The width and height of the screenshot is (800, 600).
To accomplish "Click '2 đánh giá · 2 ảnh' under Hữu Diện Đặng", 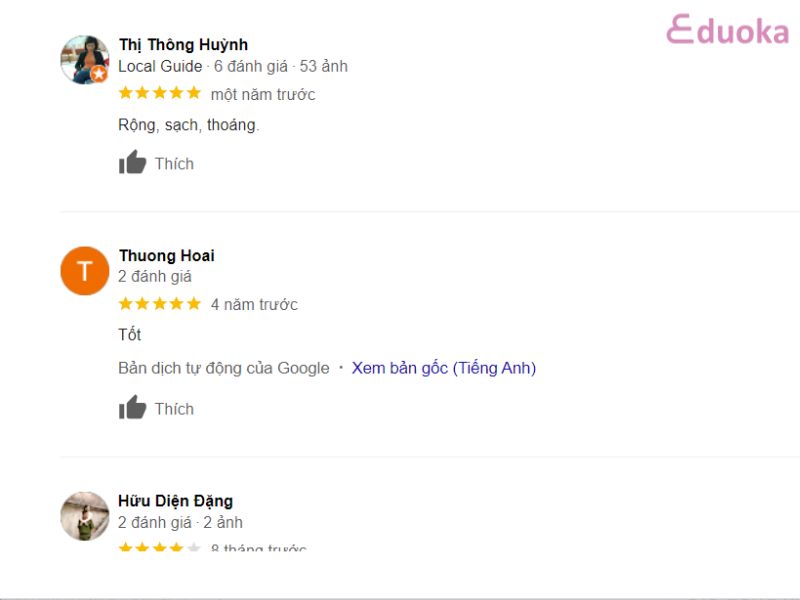I will pyautogui.click(x=180, y=522).
